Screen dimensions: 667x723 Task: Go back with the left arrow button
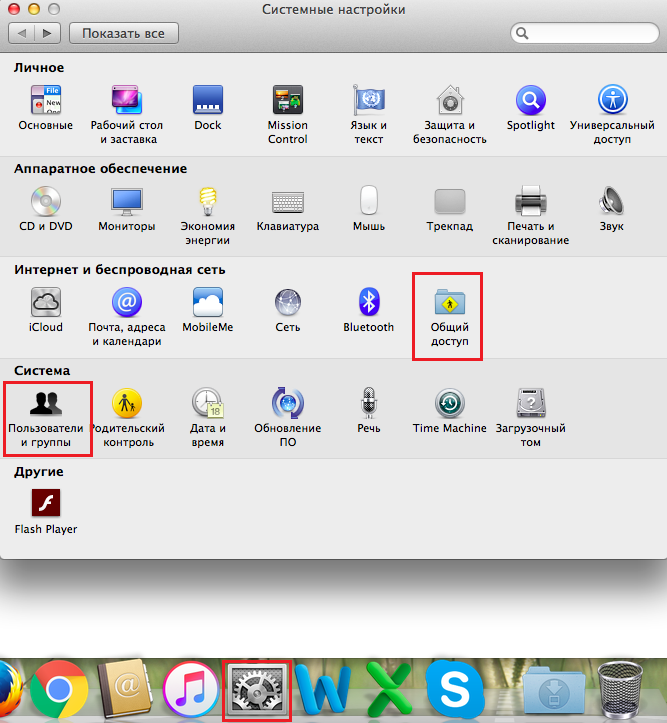pyautogui.click(x=21, y=33)
